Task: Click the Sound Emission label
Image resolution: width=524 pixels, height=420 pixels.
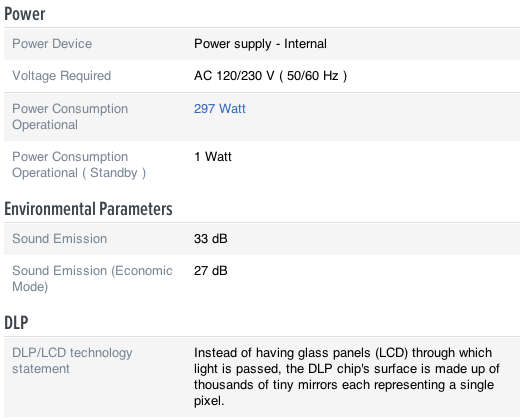Action: (59, 239)
